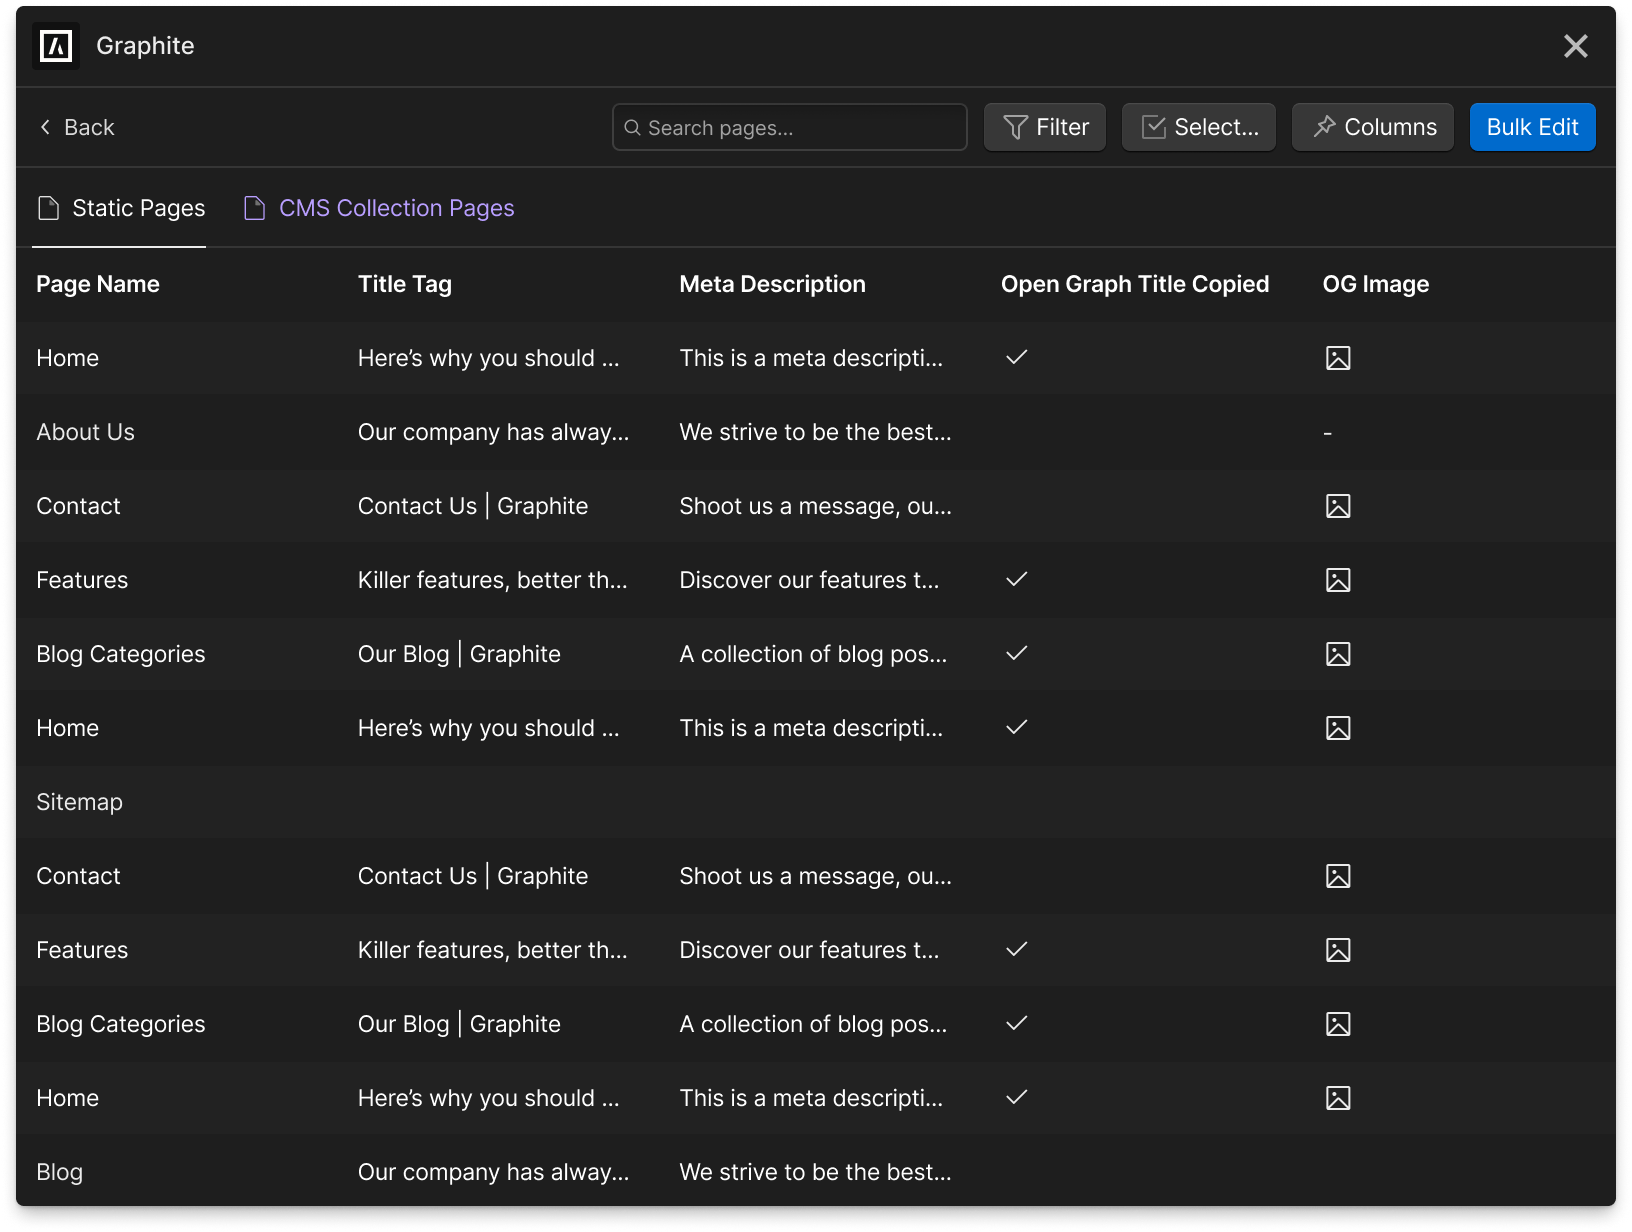Image resolution: width=1632 pixels, height=1232 pixels.
Task: Click About Us meta 'We strive to be the best...'
Action: click(816, 432)
